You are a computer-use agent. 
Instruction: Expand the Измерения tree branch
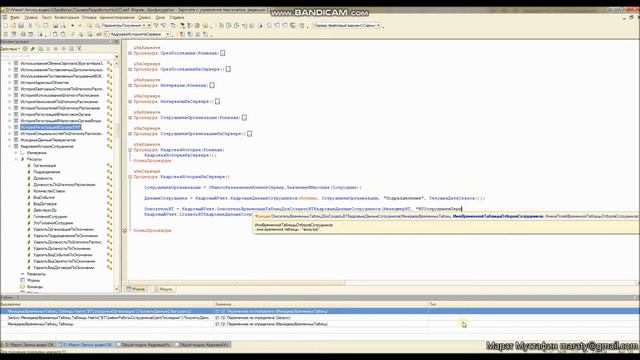(16, 153)
